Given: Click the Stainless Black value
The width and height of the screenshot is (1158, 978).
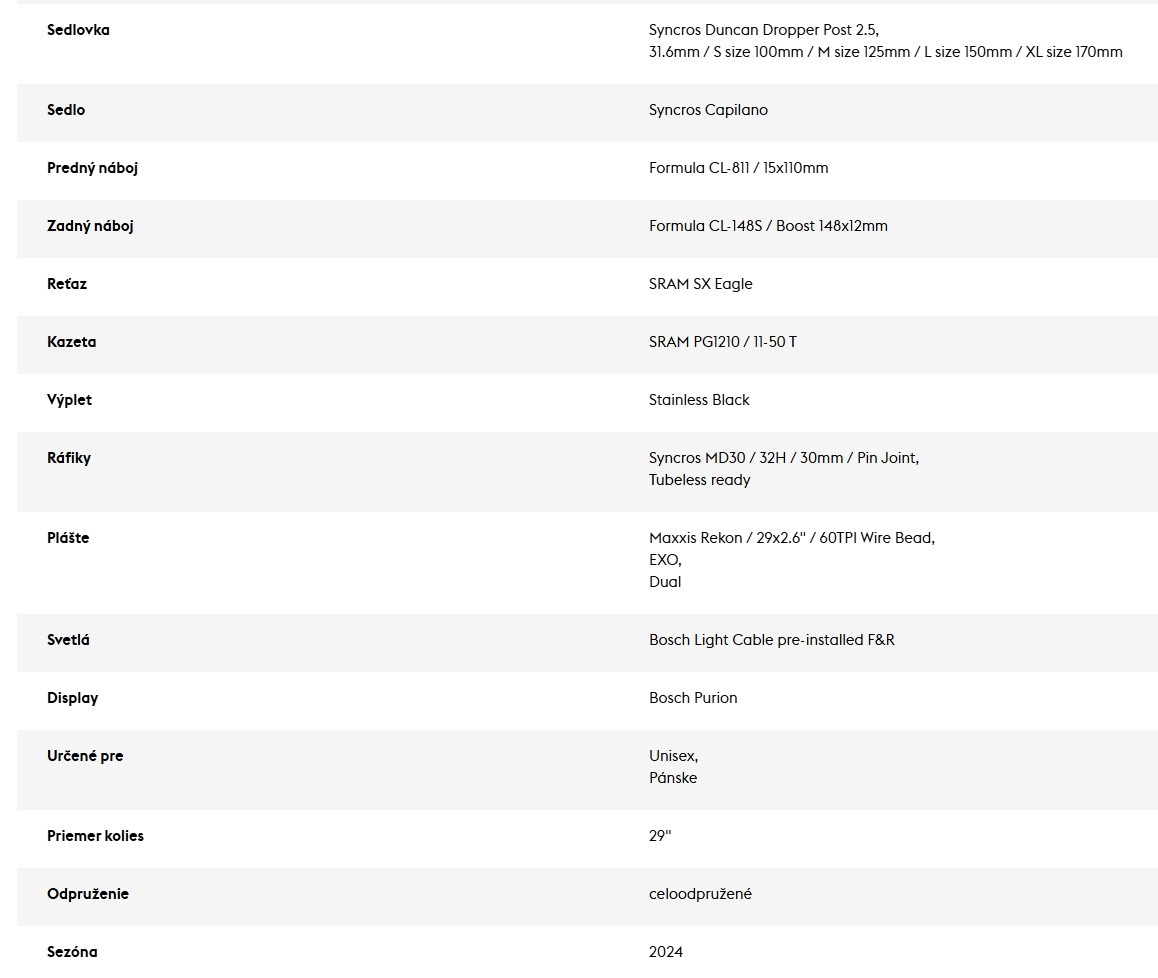Looking at the screenshot, I should tap(699, 400).
